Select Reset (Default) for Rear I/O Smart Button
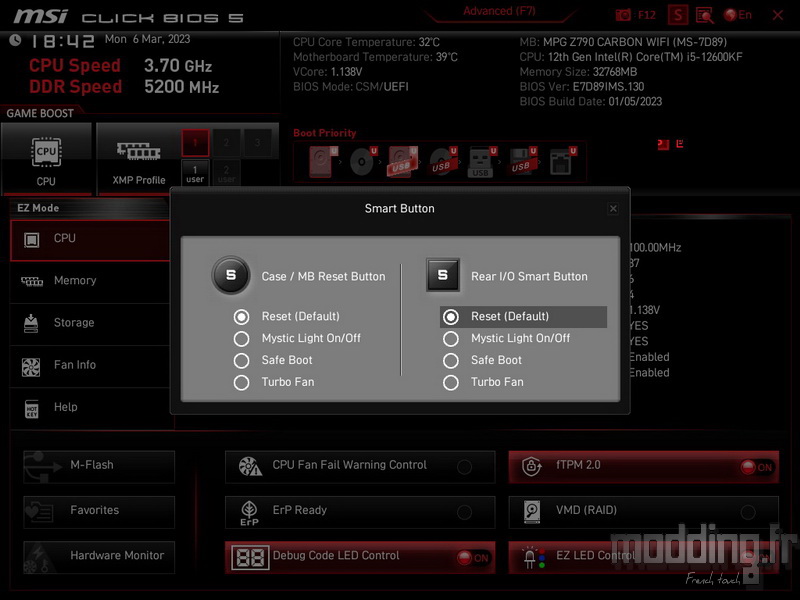This screenshot has height=600, width=800. 451,317
